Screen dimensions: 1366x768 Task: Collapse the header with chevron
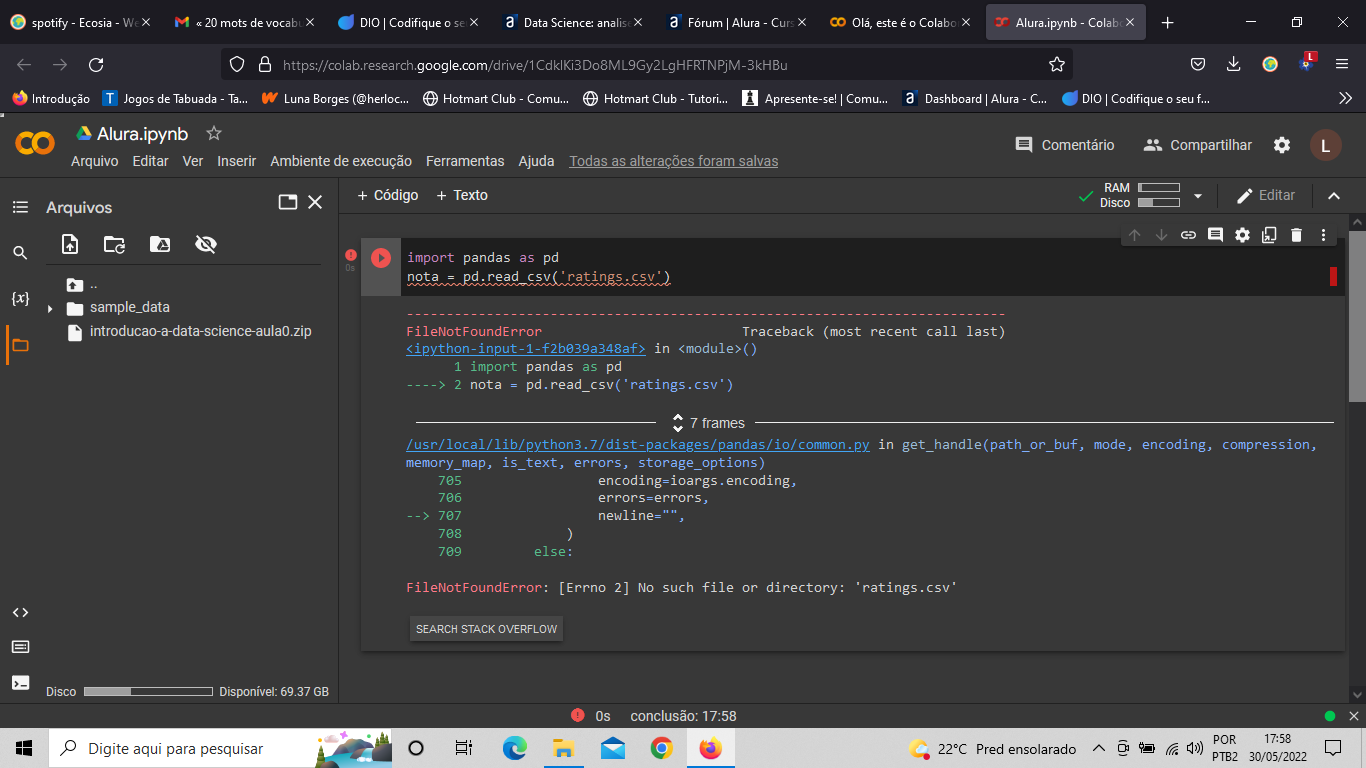point(1333,196)
